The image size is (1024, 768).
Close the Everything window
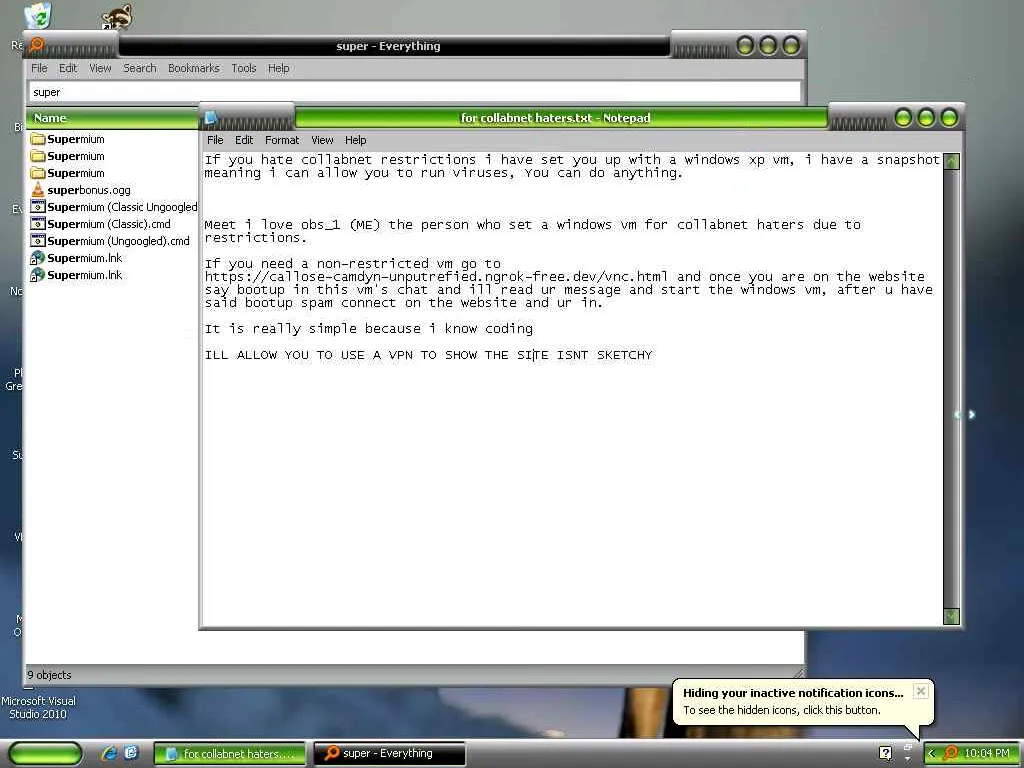791,45
